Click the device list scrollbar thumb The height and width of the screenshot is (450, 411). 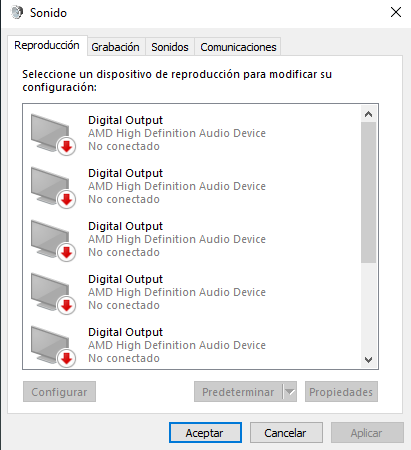tap(368, 192)
